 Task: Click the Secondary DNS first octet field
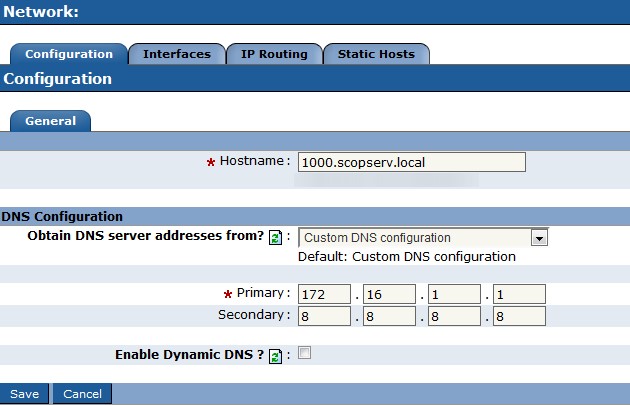[x=324, y=316]
